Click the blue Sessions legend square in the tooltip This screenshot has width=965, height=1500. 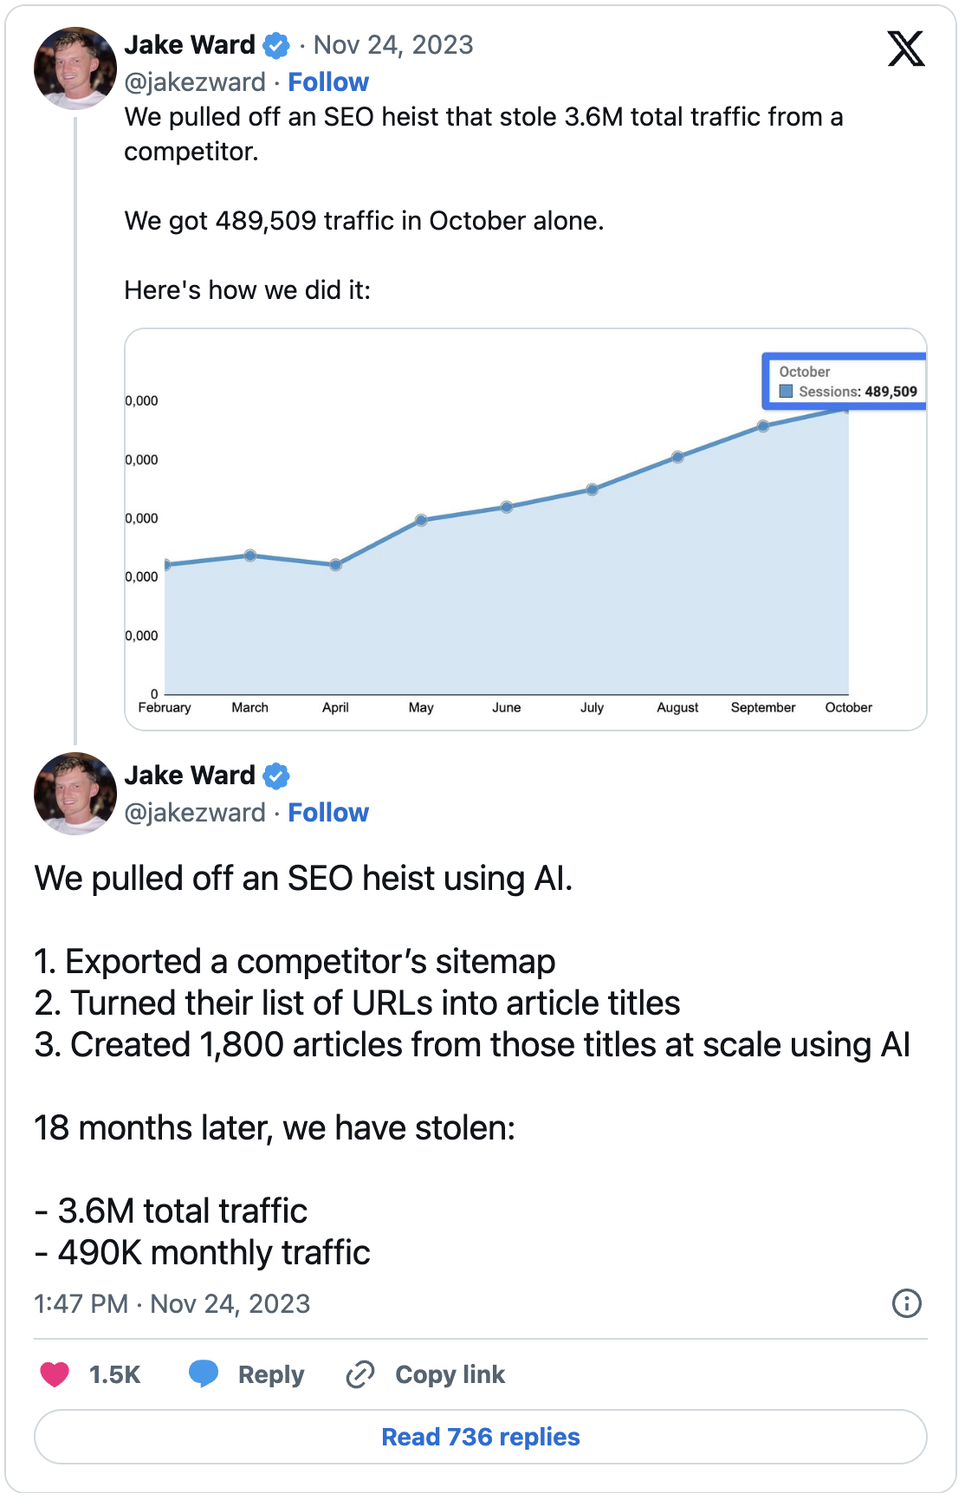point(786,391)
